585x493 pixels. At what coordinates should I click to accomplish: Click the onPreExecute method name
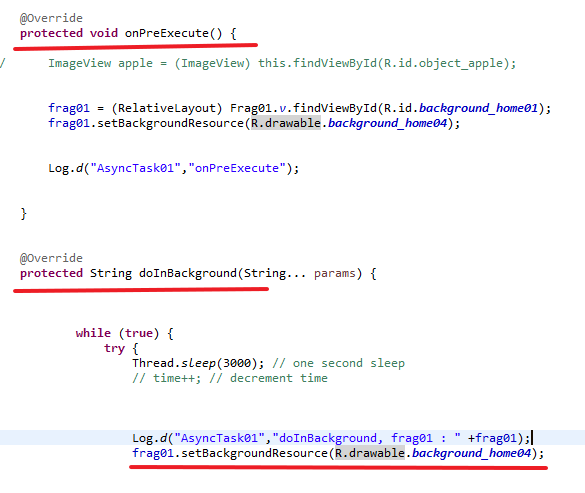(x=166, y=33)
